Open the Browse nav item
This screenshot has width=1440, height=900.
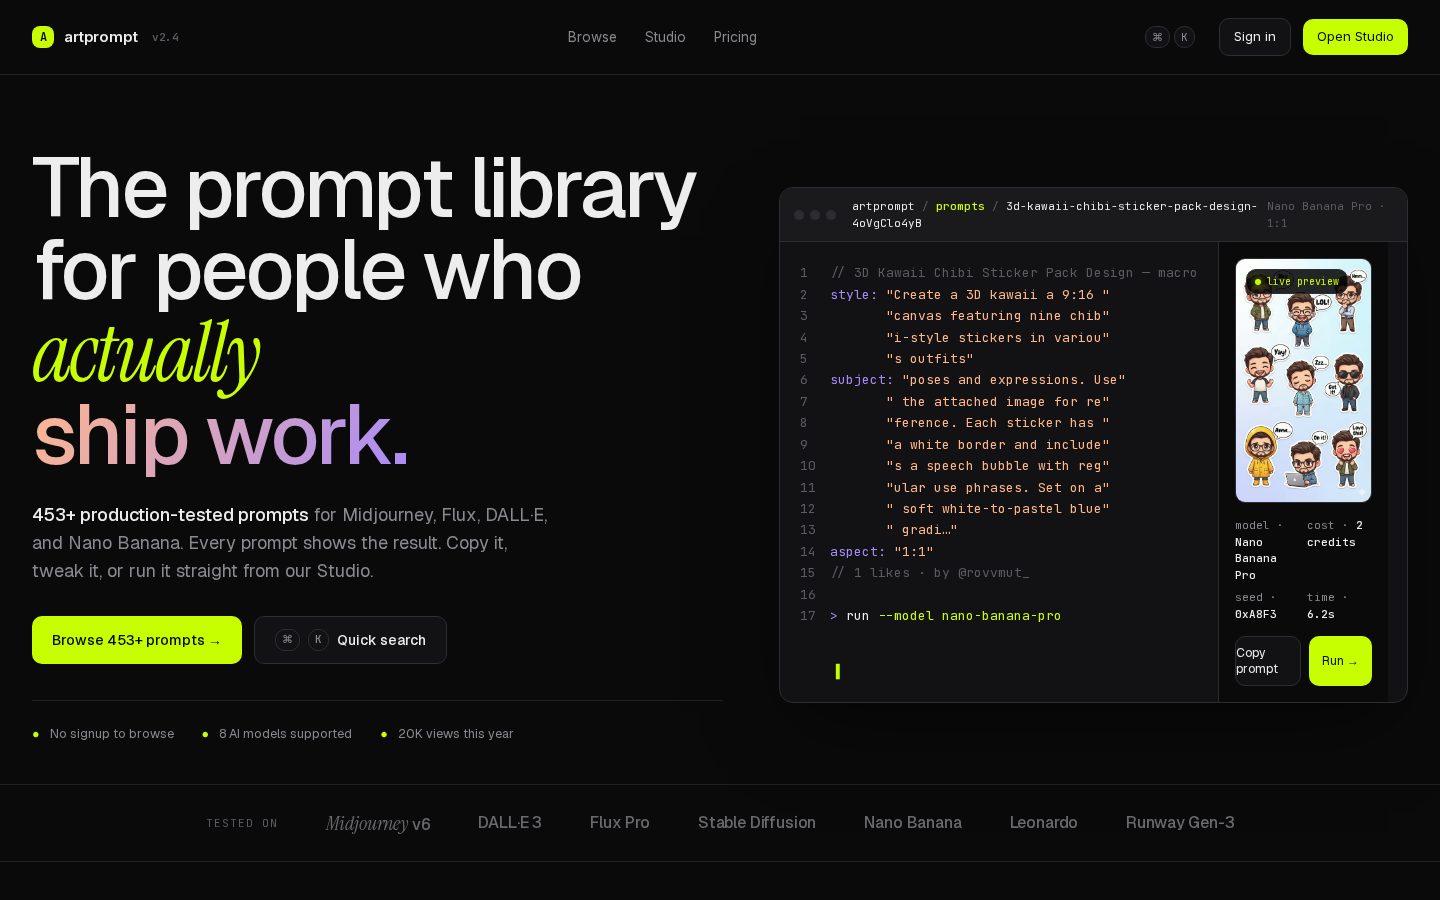(x=592, y=37)
